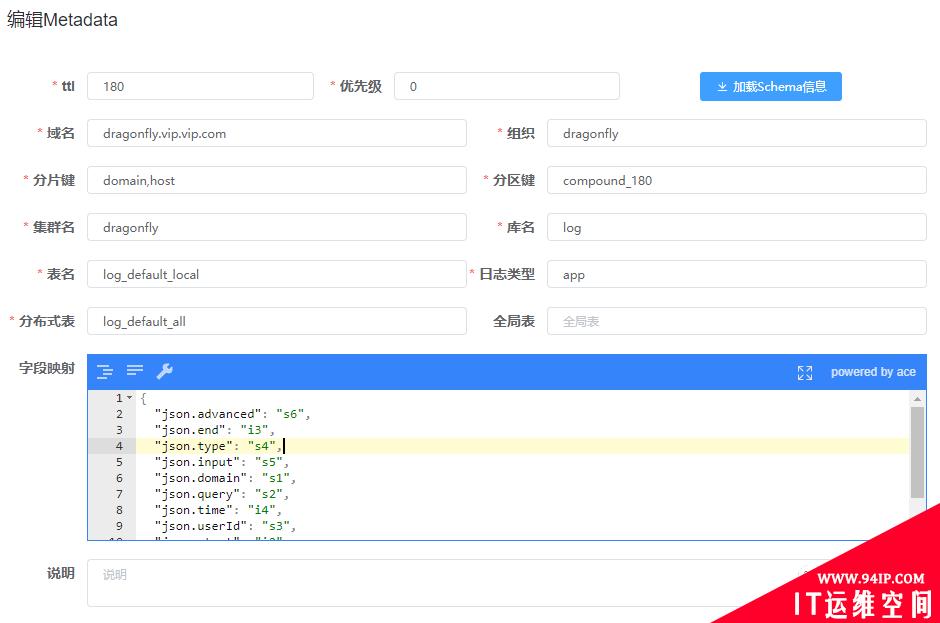Click the editor scrollbar up arrow
Image resolution: width=940 pixels, height=623 pixels.
coord(917,399)
